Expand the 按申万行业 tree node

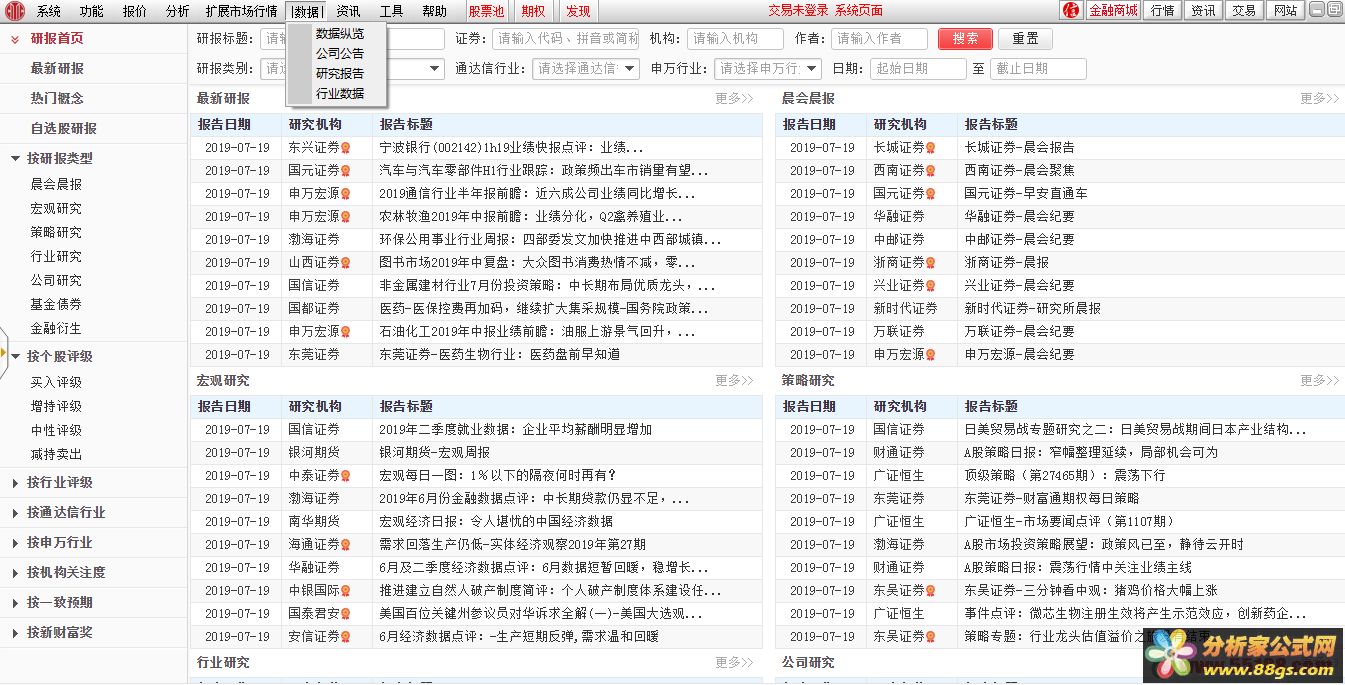pos(16,543)
